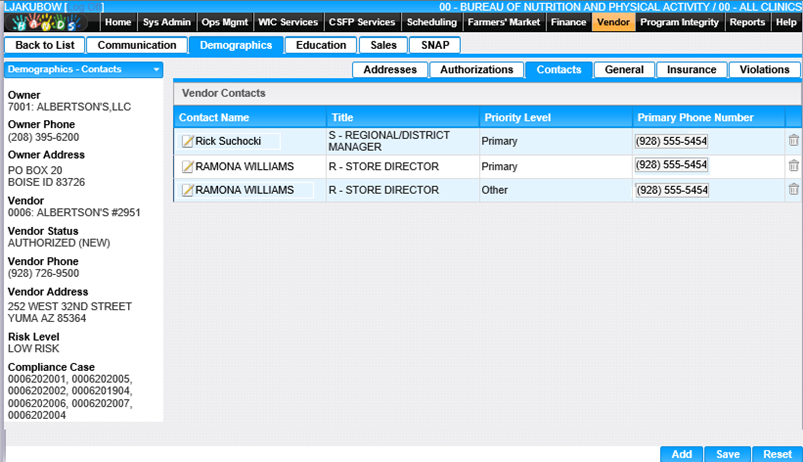Switch to the Sales tab
The image size is (803, 462).
click(384, 45)
